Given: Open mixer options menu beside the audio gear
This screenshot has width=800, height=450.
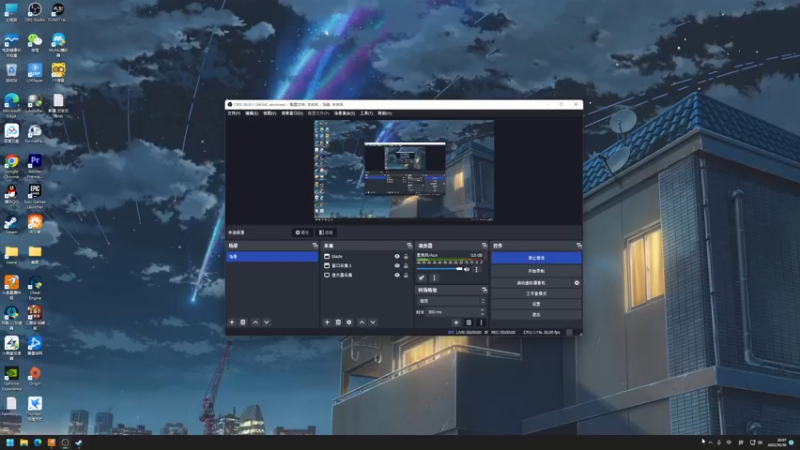Looking at the screenshot, I should click(x=434, y=278).
